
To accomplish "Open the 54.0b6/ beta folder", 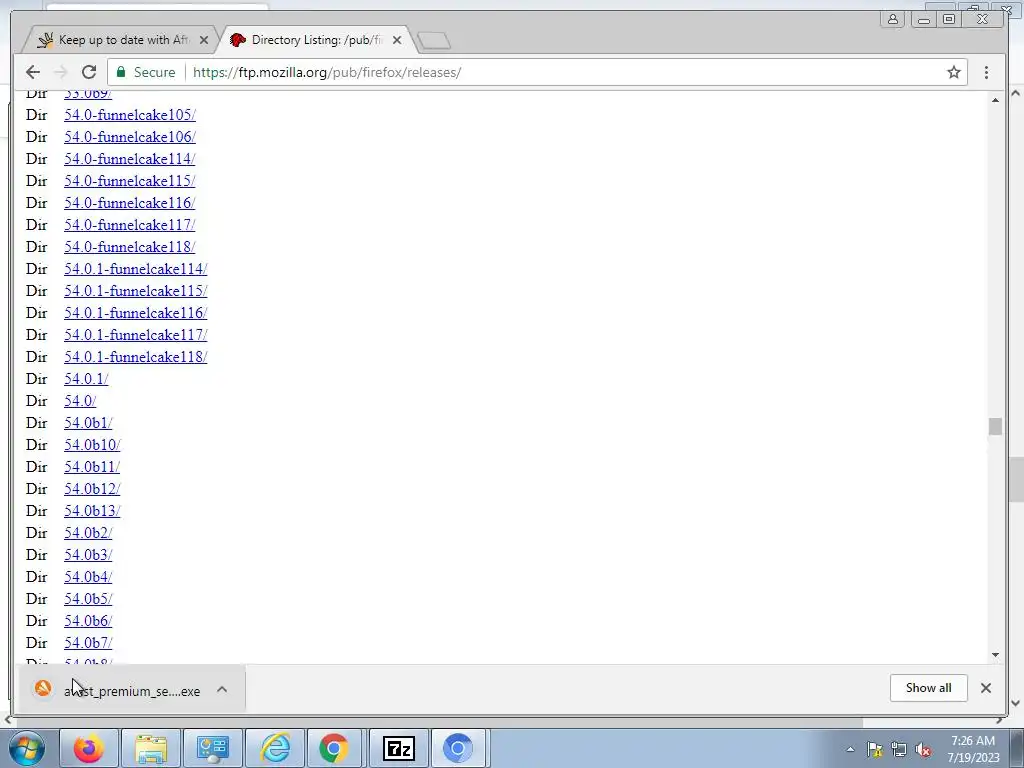I will (x=88, y=621).
